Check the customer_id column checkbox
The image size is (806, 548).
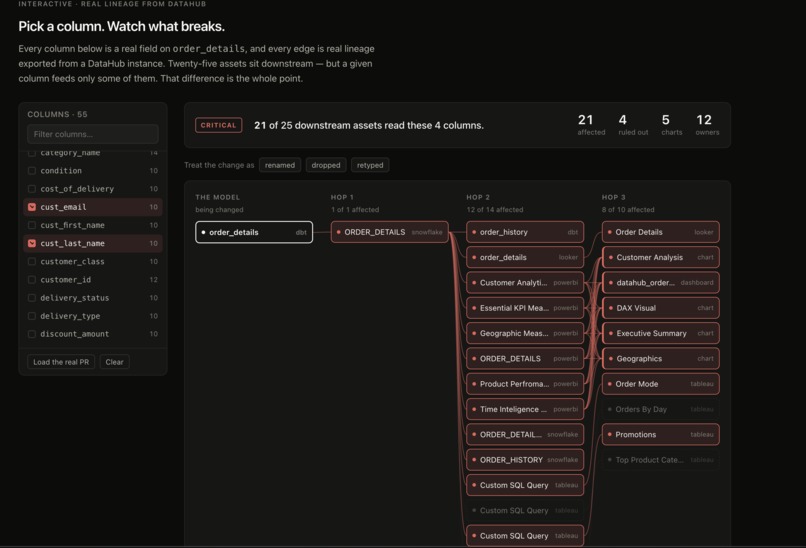coord(32,280)
